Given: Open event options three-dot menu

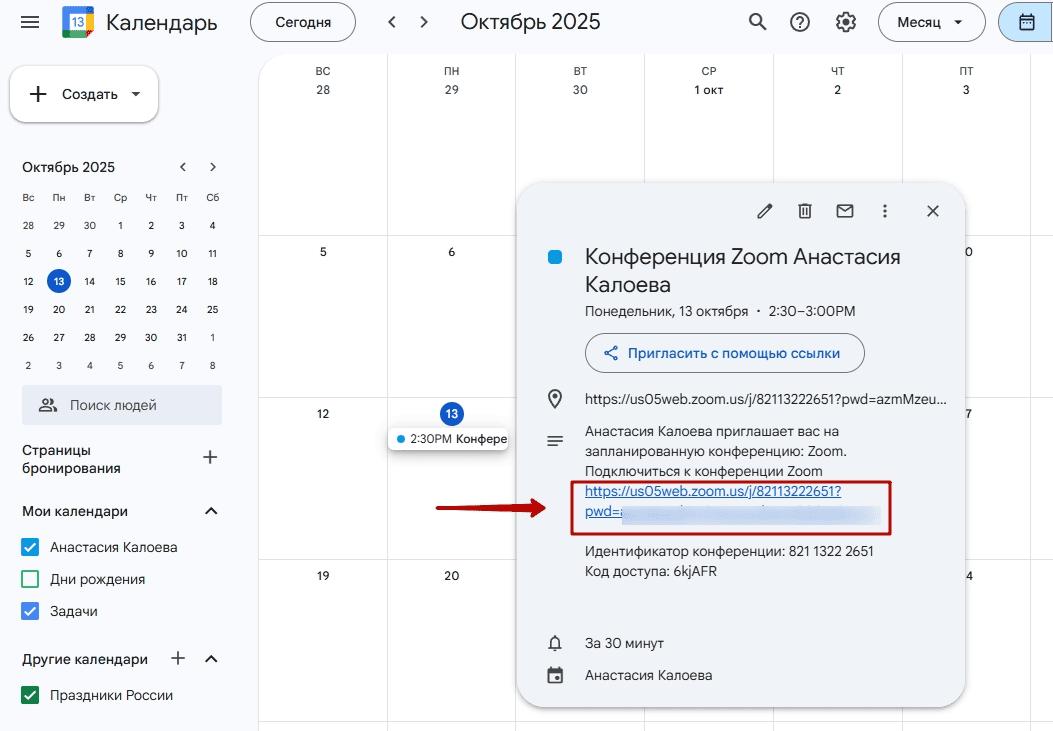Looking at the screenshot, I should click(x=884, y=211).
